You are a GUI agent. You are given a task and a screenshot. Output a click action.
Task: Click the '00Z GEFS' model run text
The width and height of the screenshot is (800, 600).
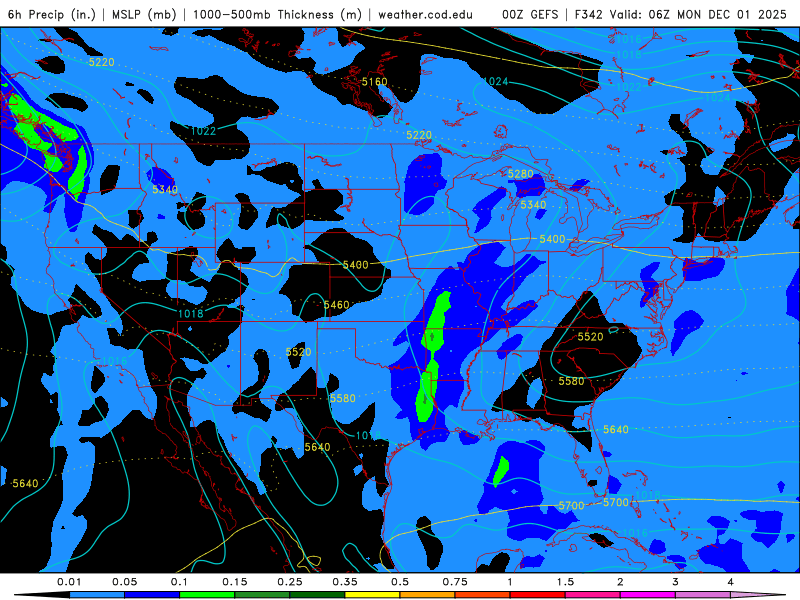[x=530, y=14]
